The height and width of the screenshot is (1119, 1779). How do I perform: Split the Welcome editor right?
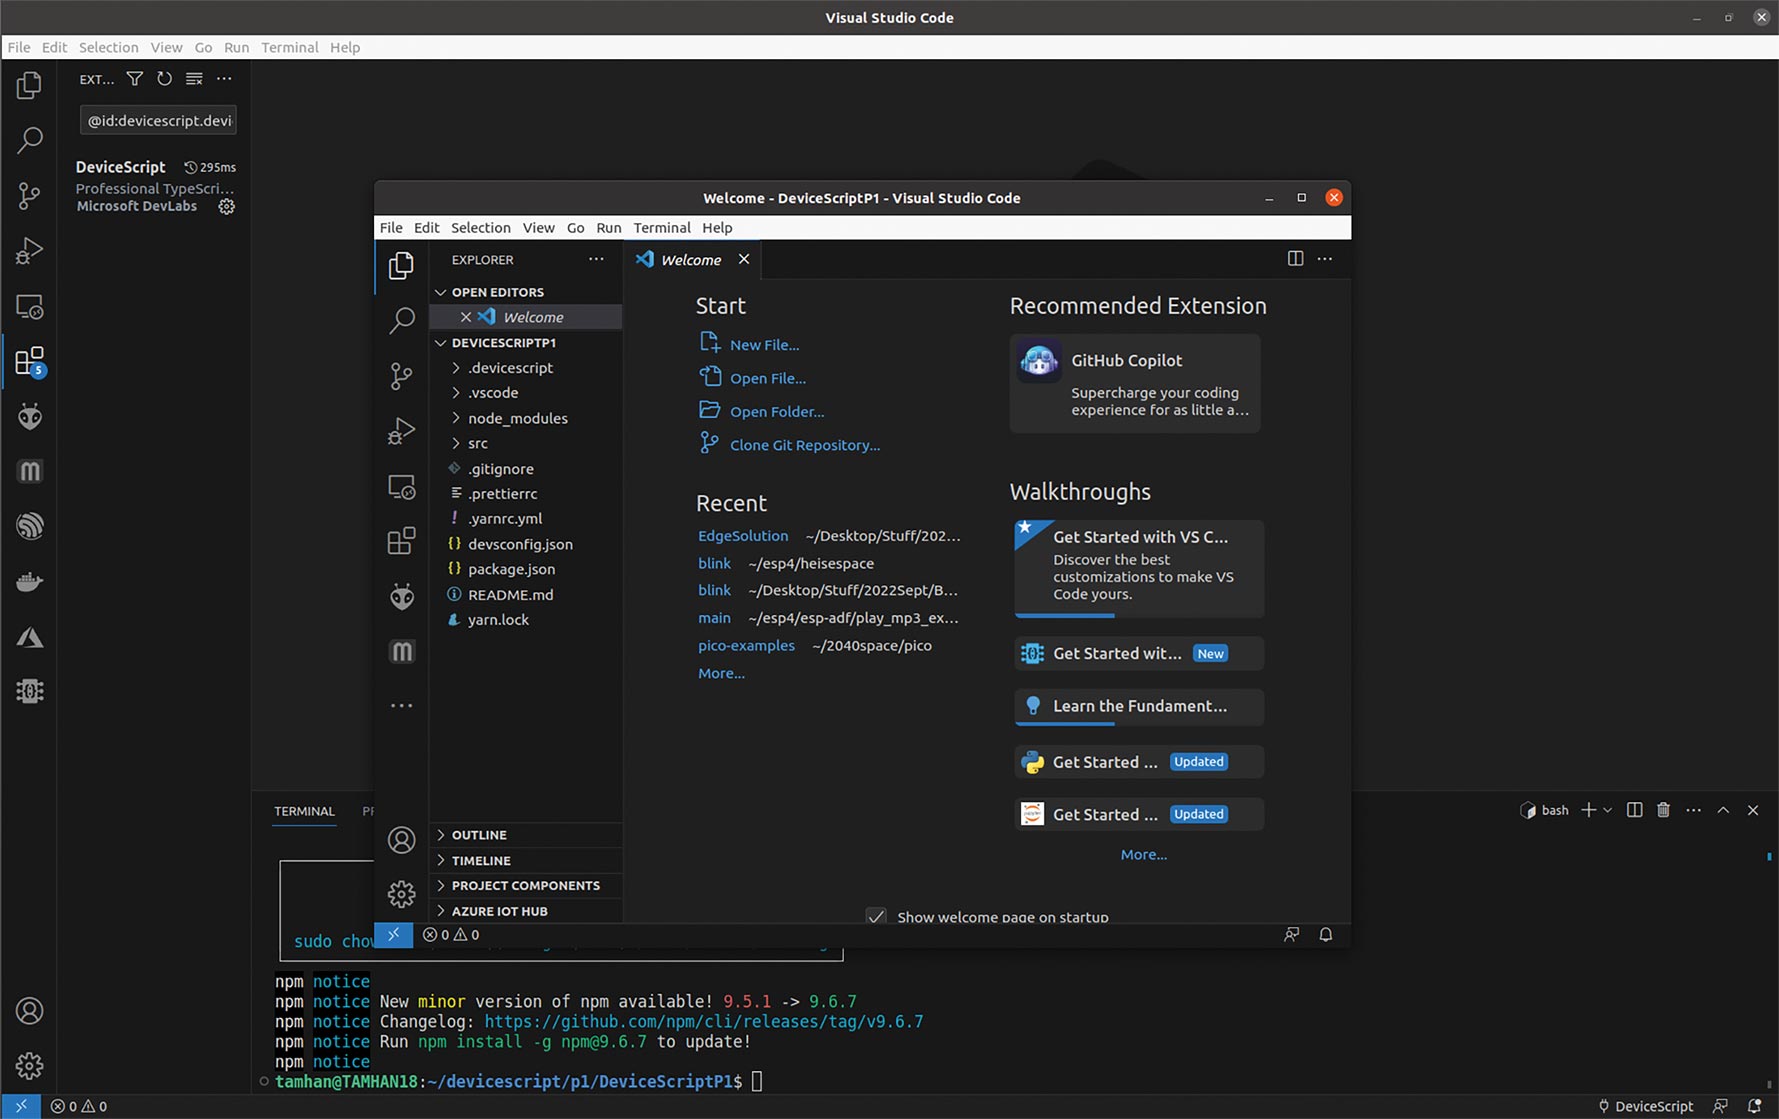pos(1295,258)
